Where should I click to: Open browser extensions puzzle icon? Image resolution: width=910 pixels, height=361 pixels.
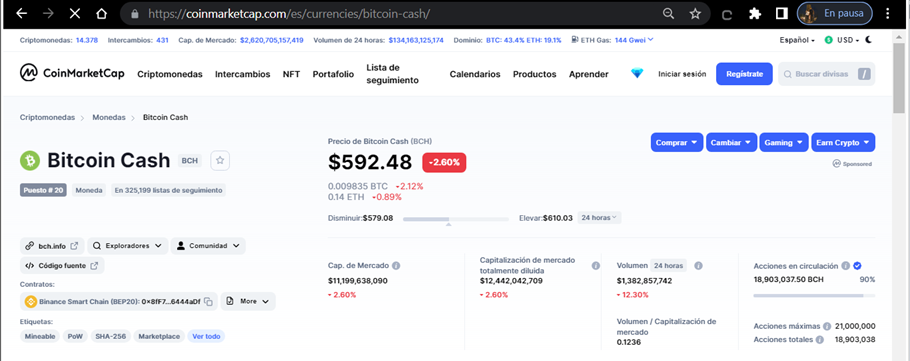pyautogui.click(x=754, y=14)
